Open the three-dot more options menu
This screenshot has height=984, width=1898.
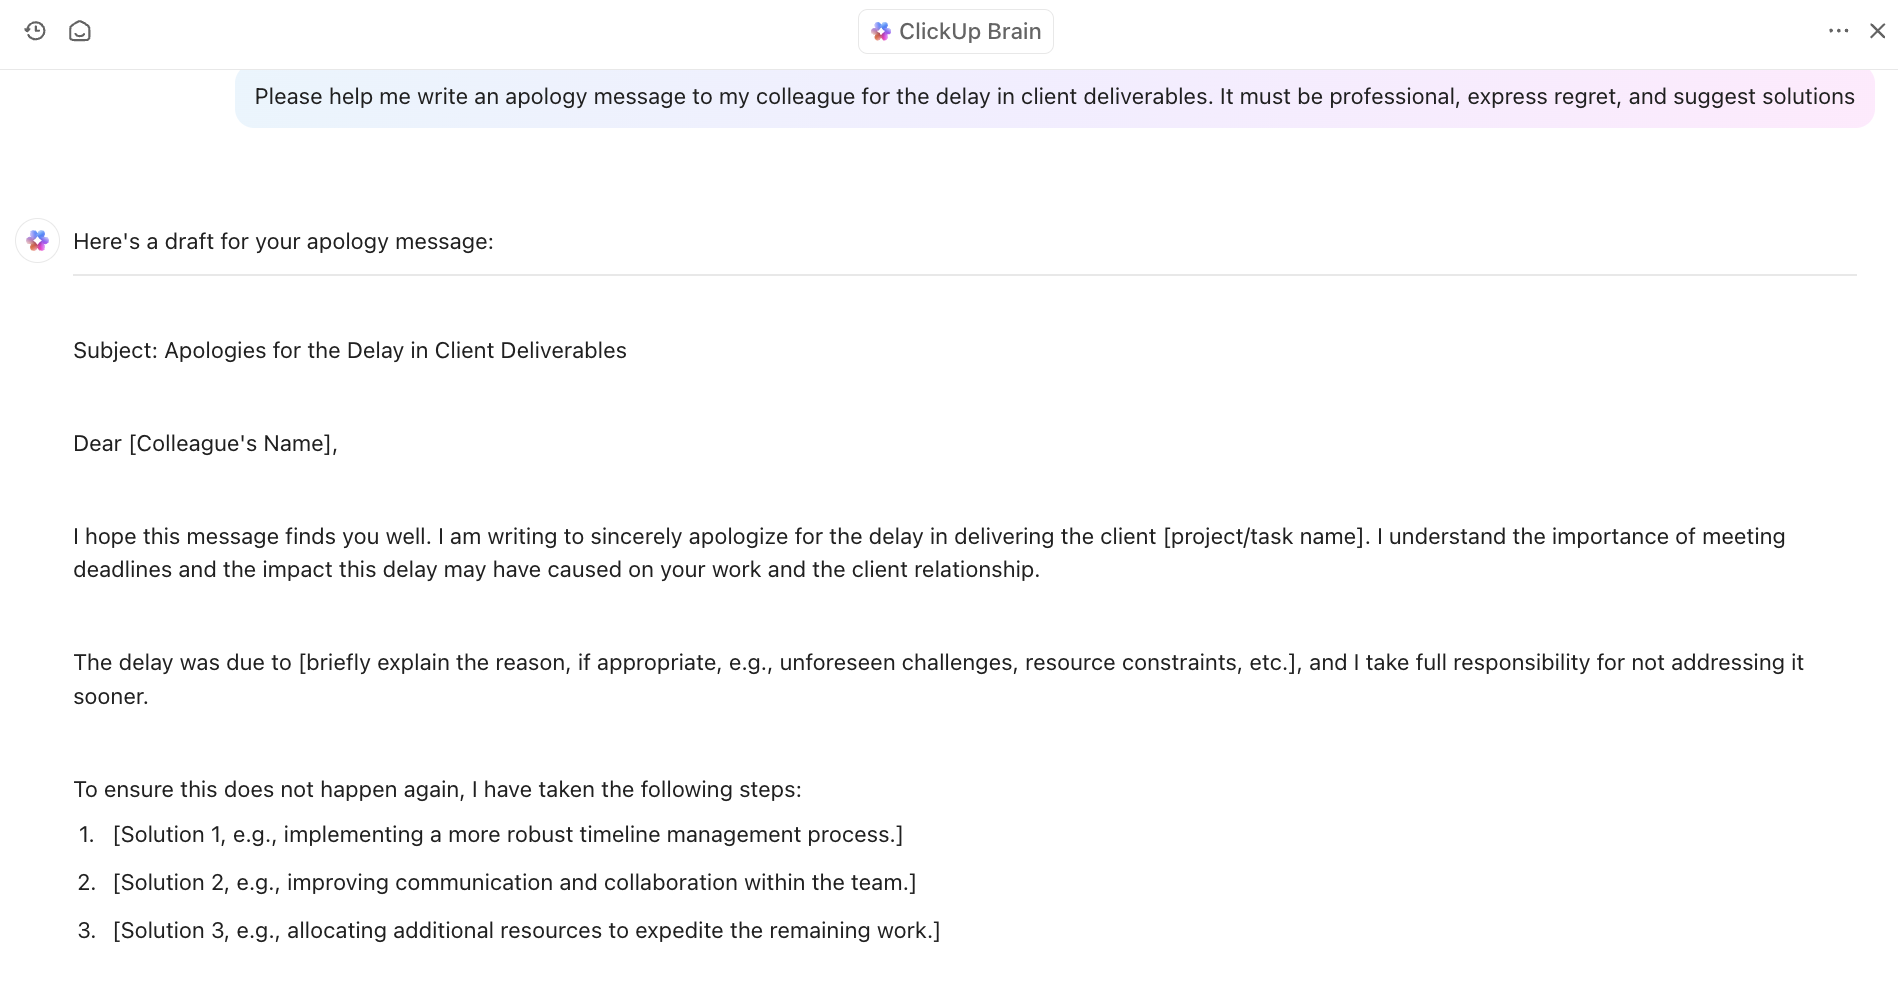coord(1838,31)
